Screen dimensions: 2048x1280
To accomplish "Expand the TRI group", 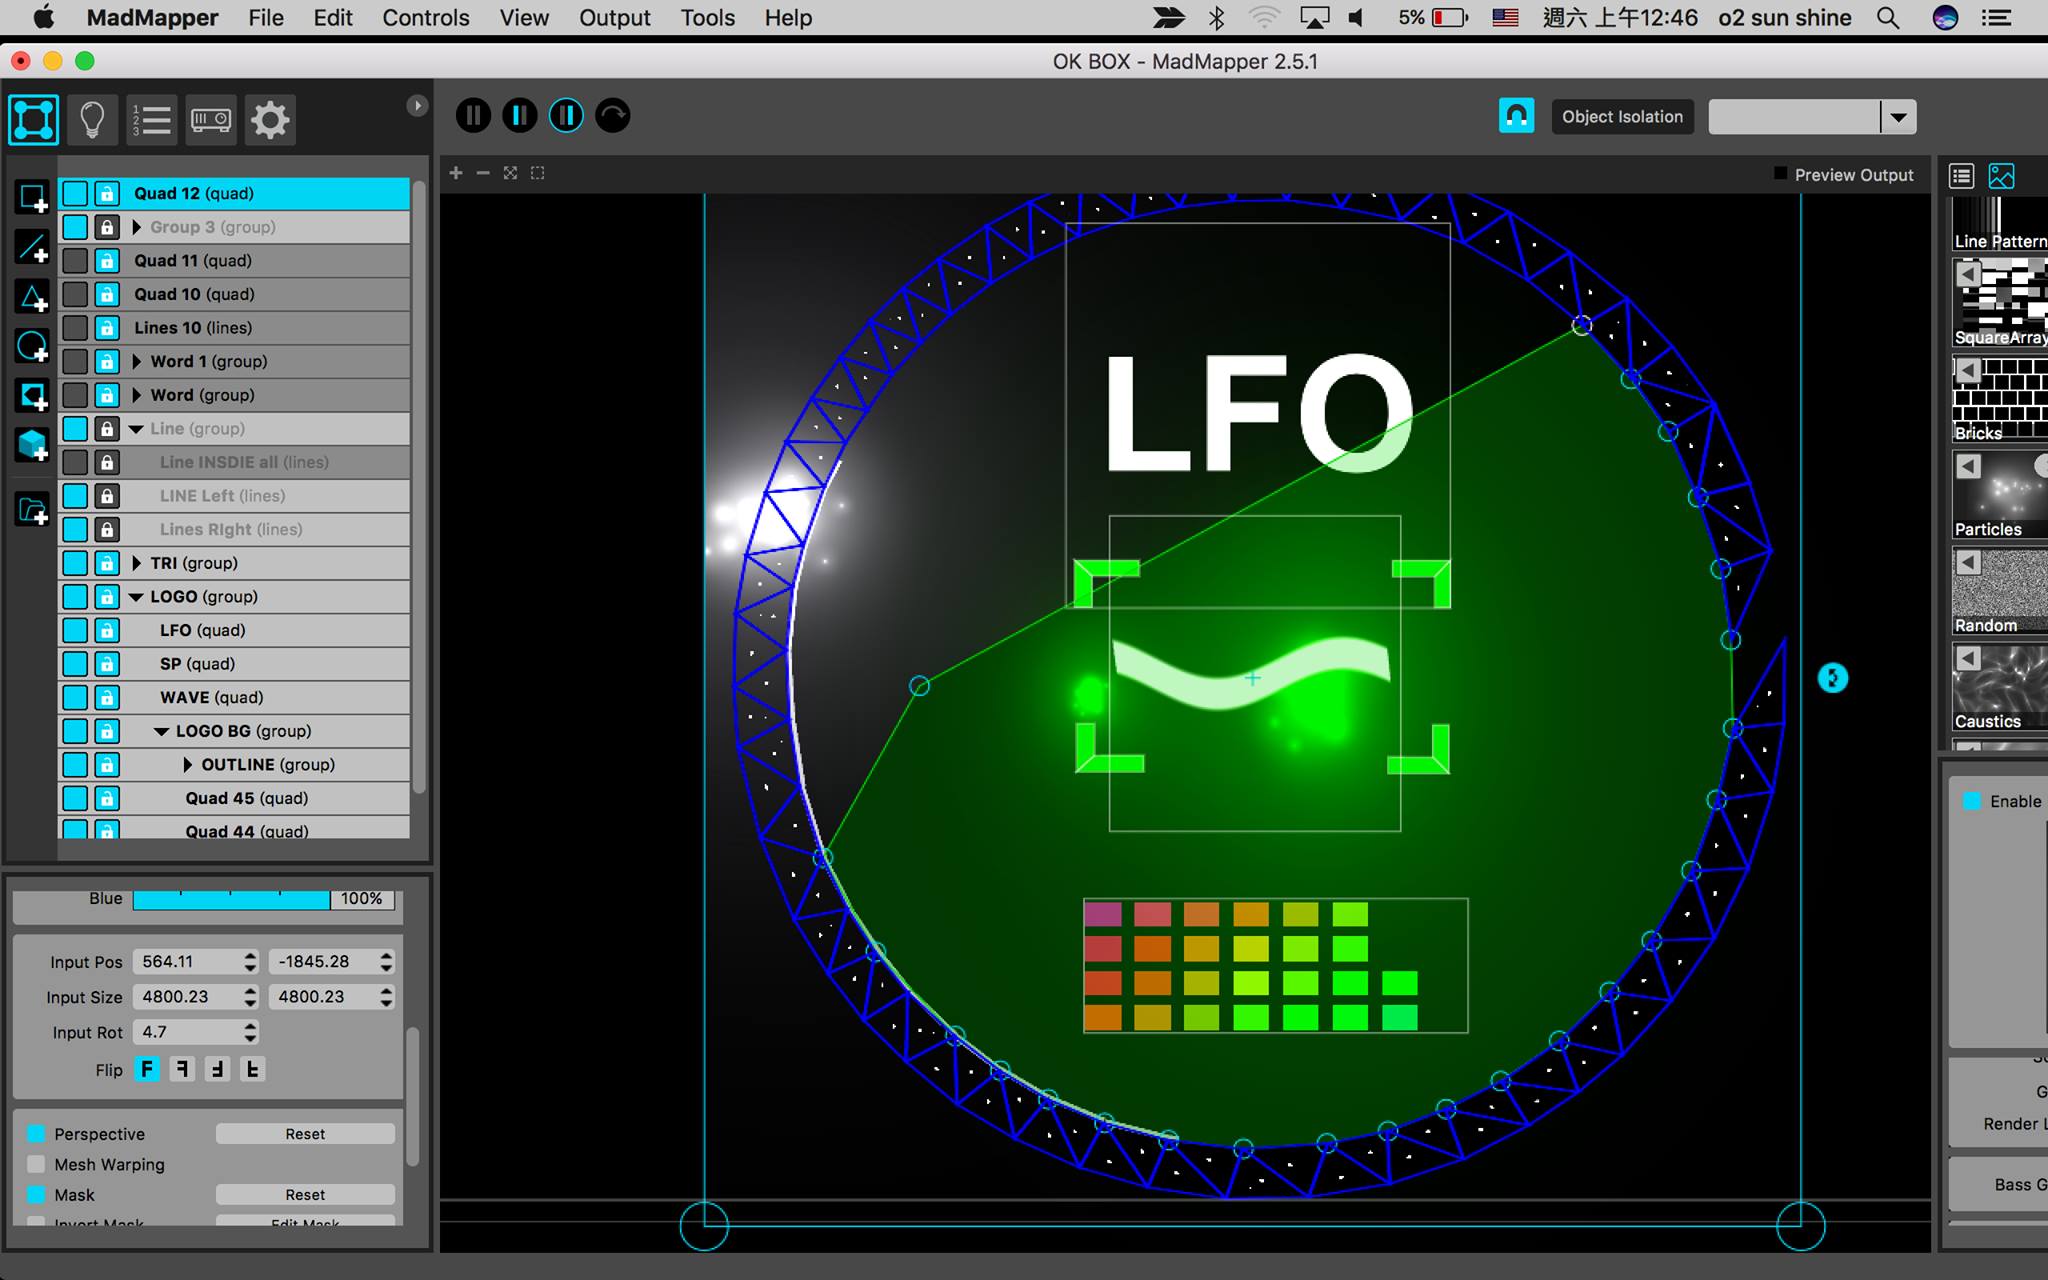I will (137, 563).
